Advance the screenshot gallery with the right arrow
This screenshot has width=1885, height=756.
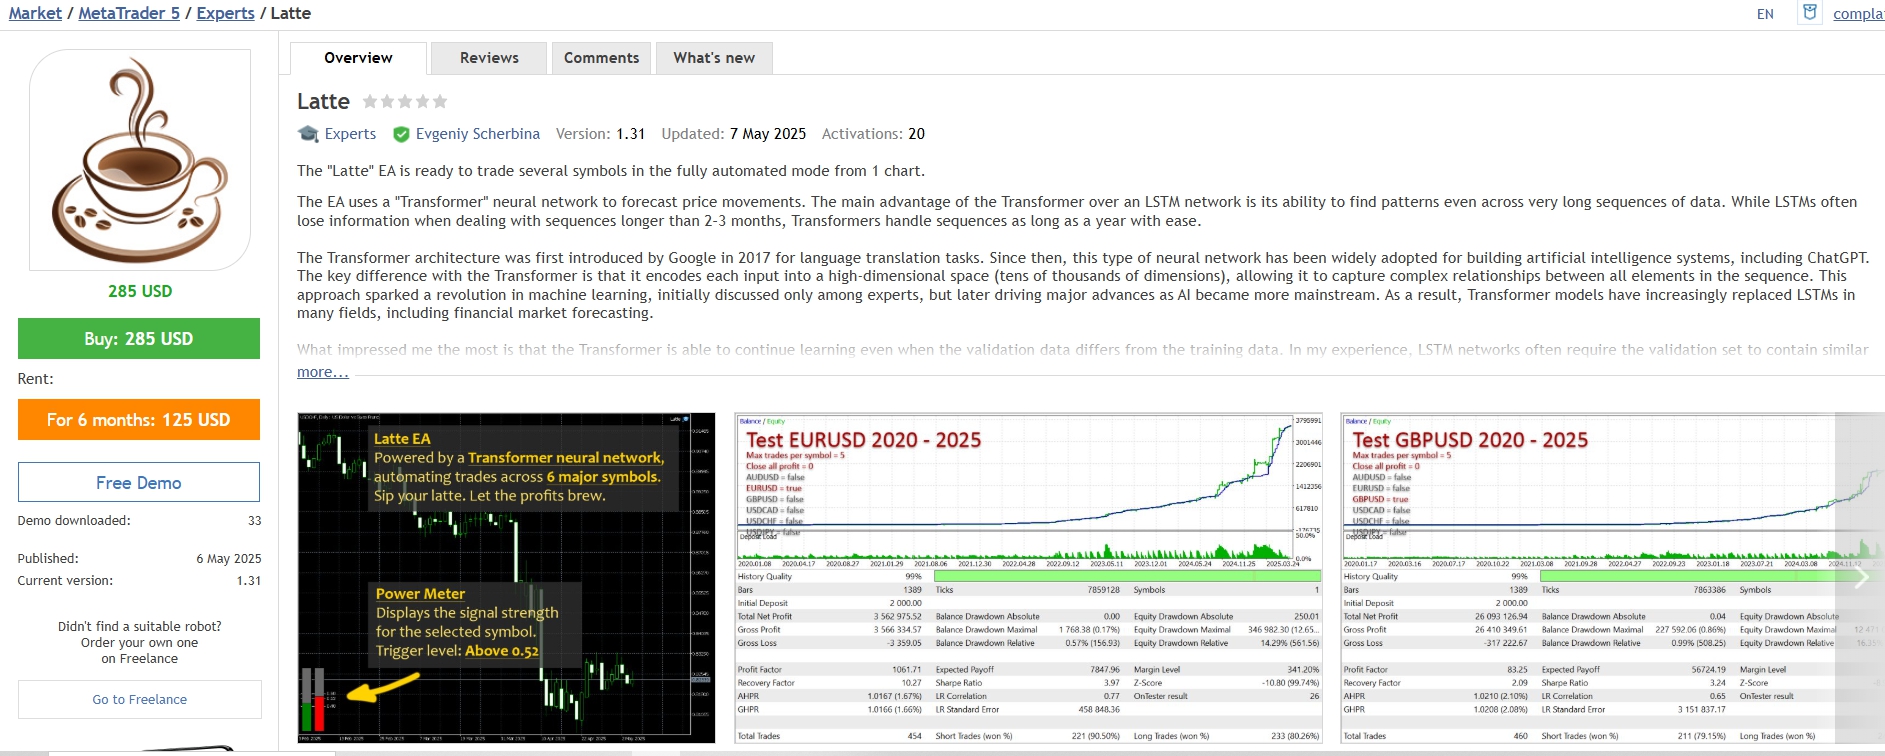1861,577
